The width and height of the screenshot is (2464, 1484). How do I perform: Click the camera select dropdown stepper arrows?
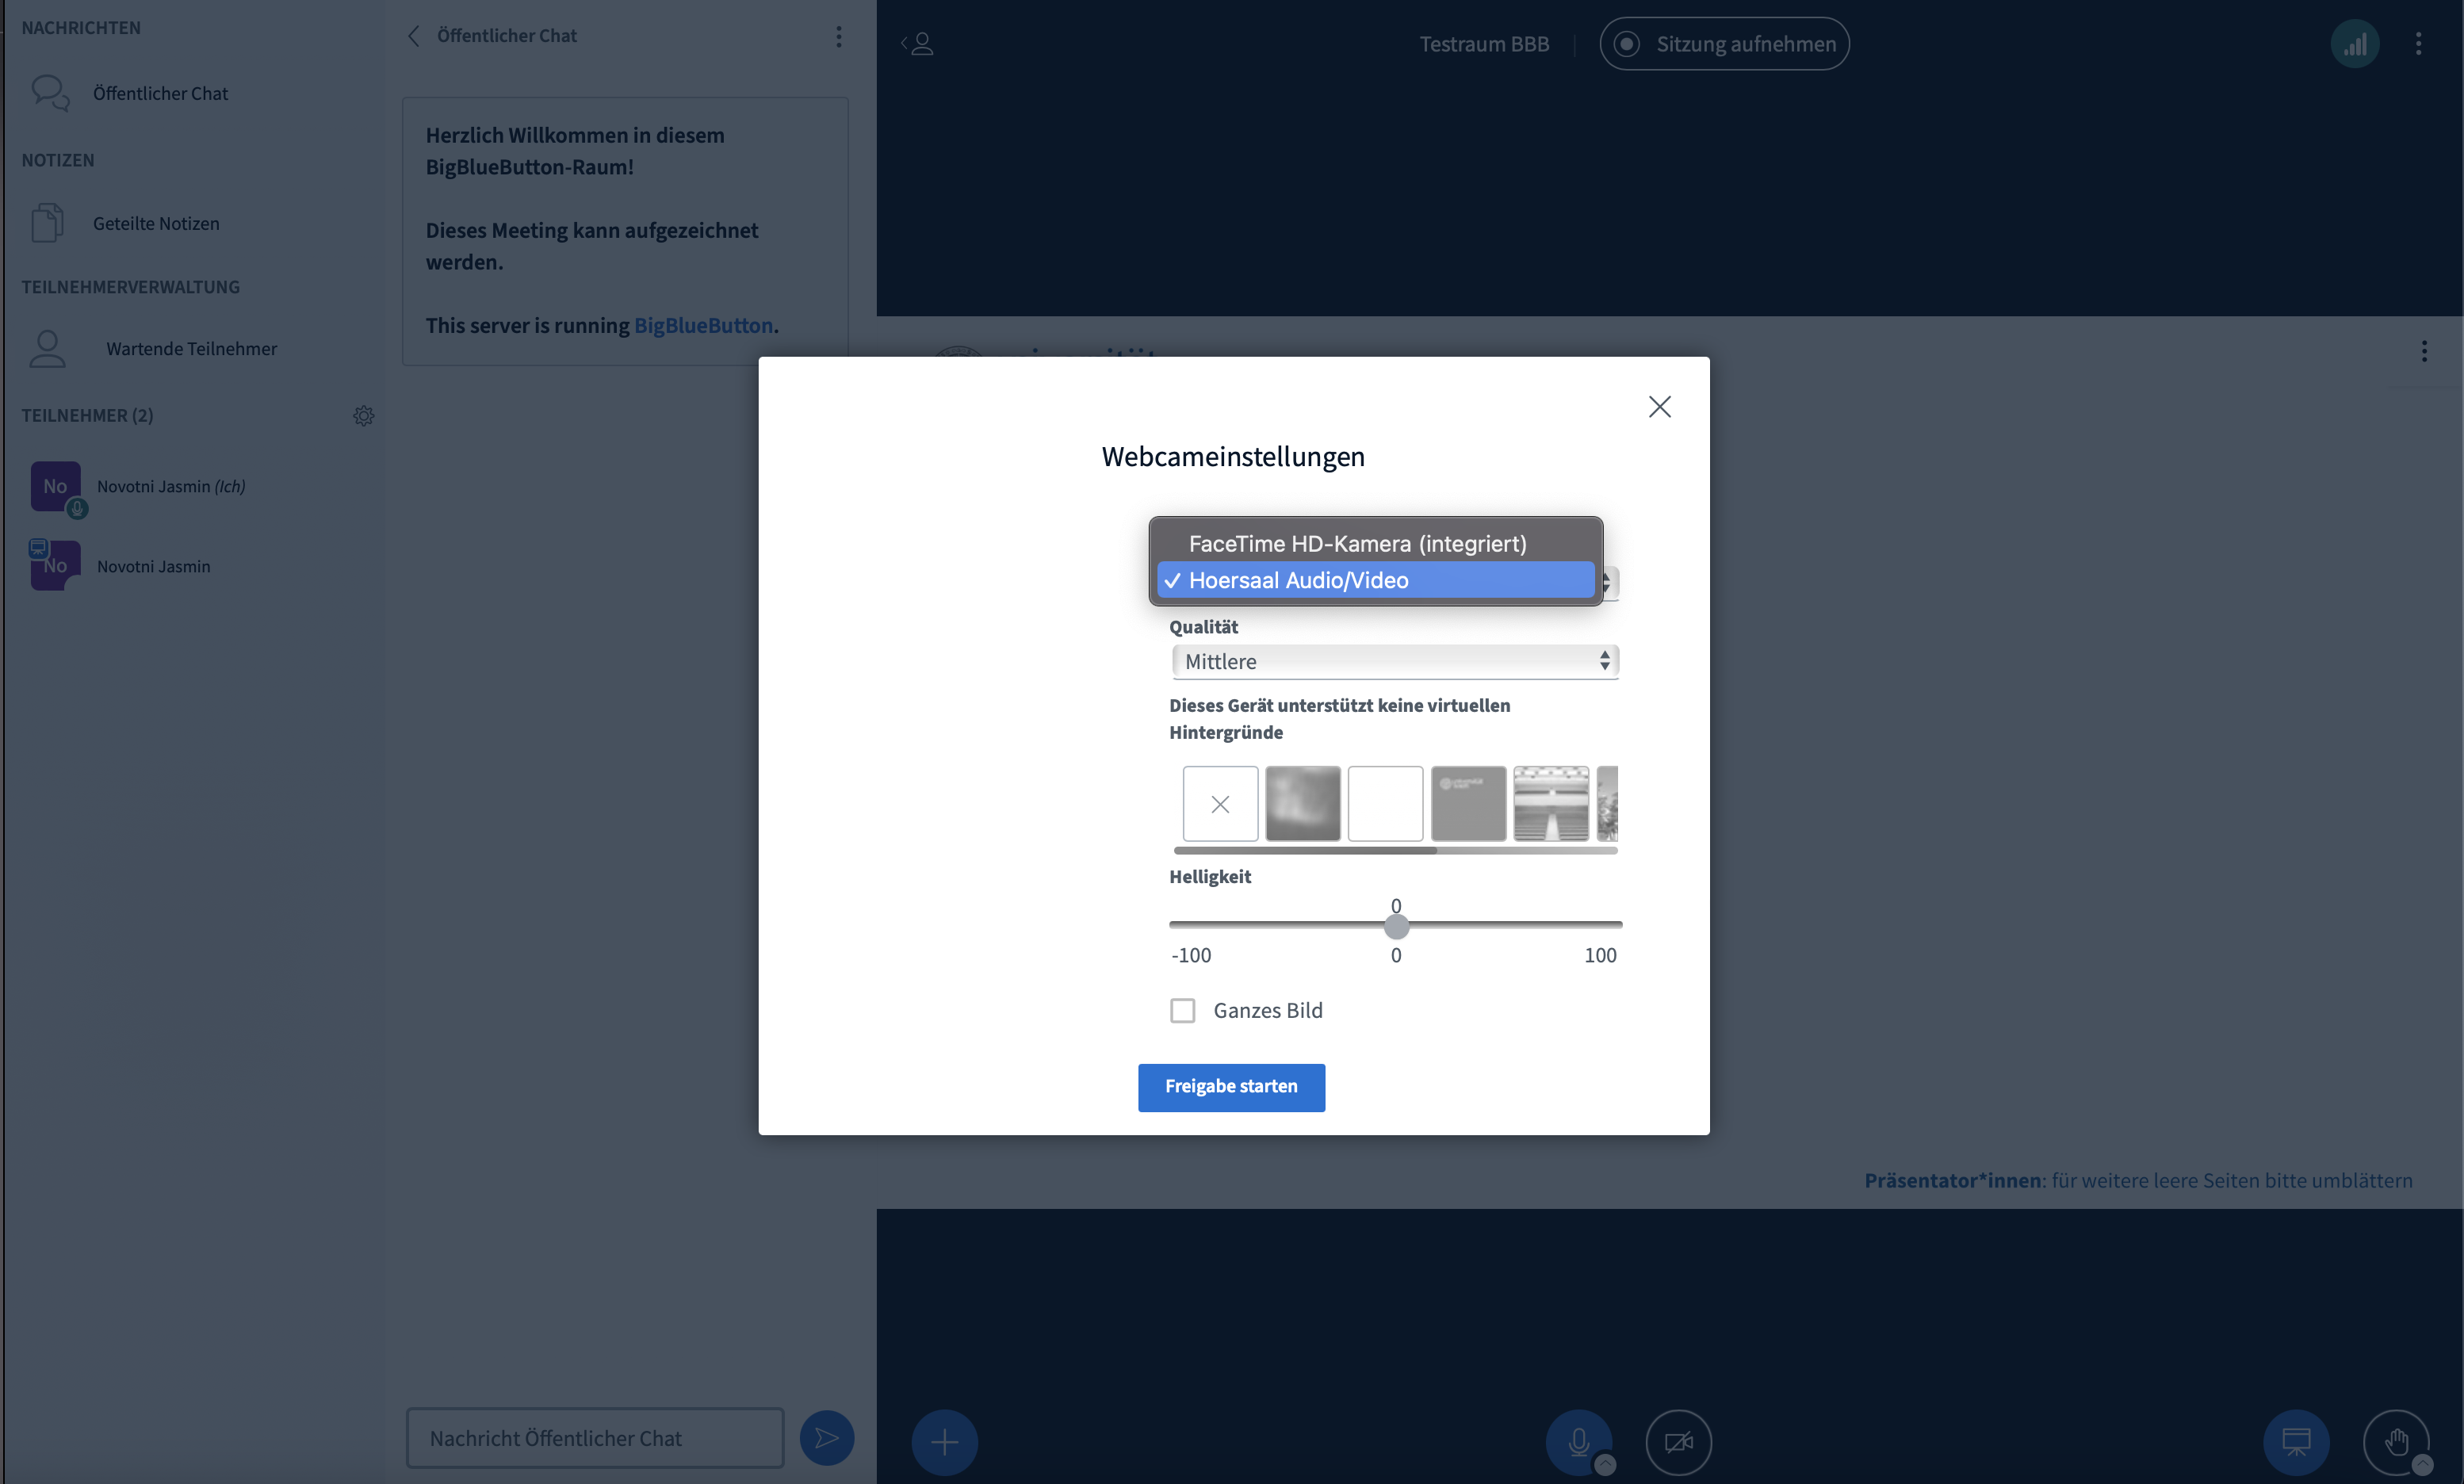click(1607, 582)
